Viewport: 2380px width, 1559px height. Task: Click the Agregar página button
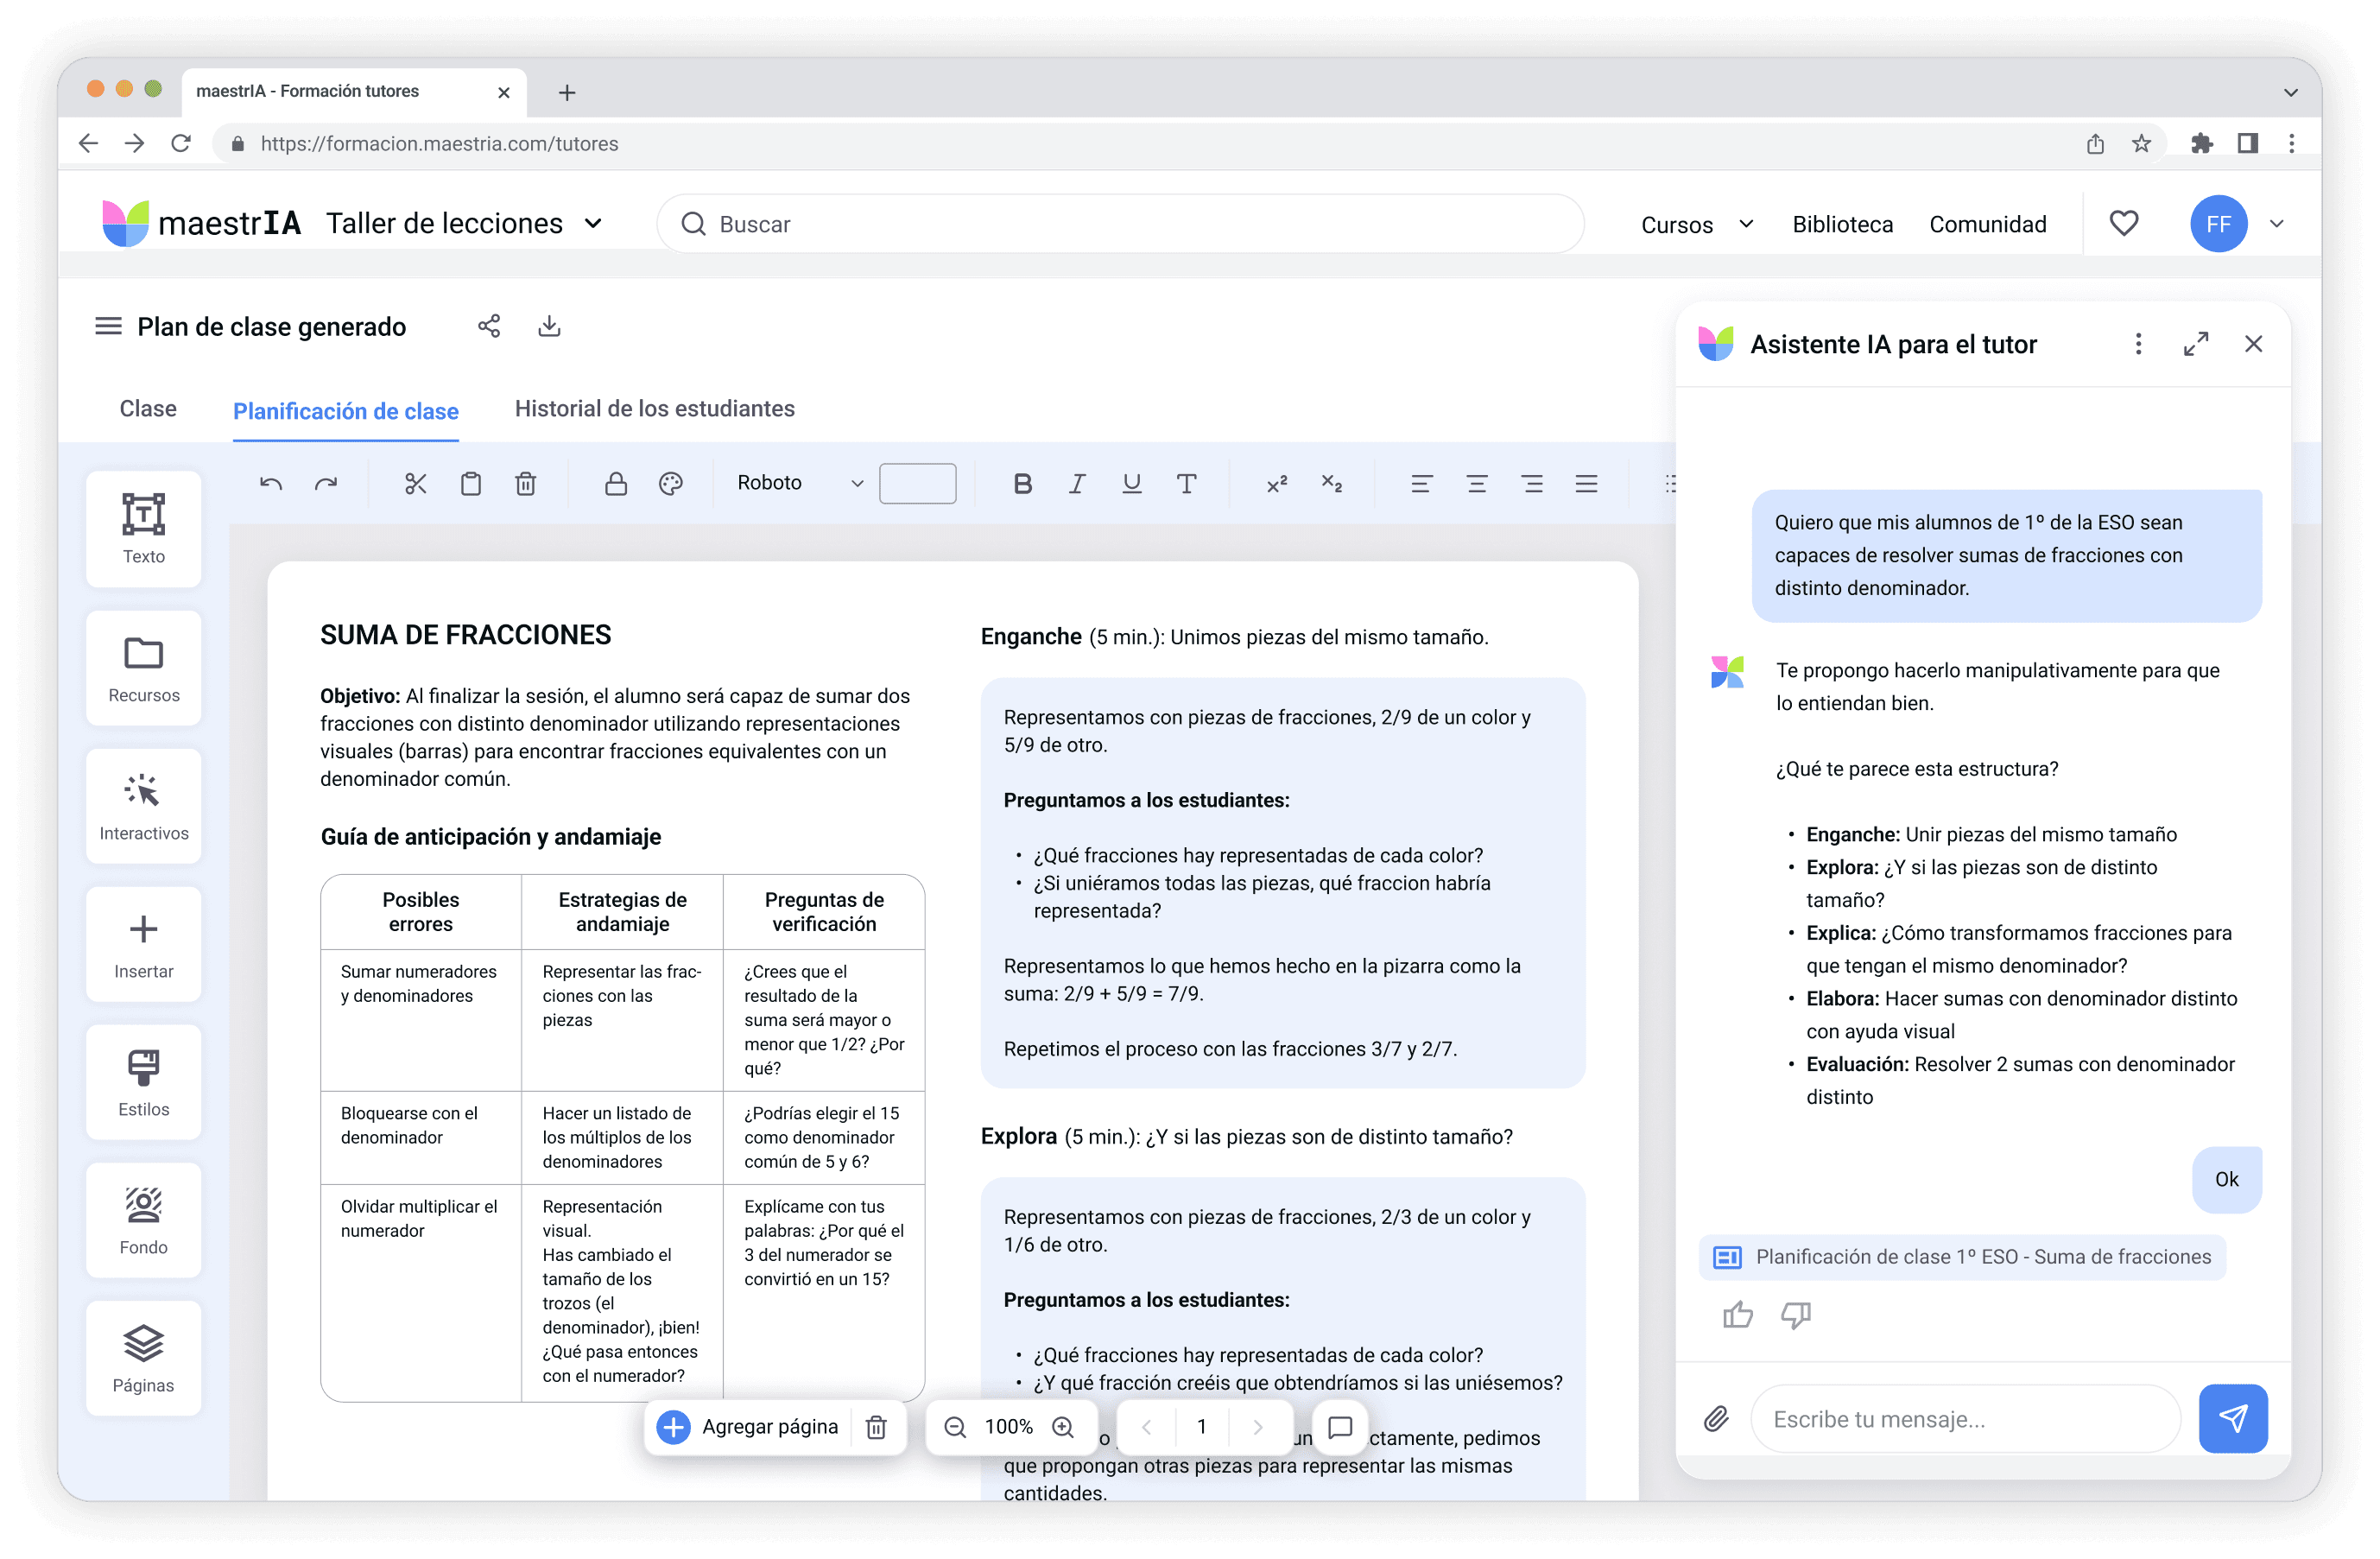coord(749,1427)
